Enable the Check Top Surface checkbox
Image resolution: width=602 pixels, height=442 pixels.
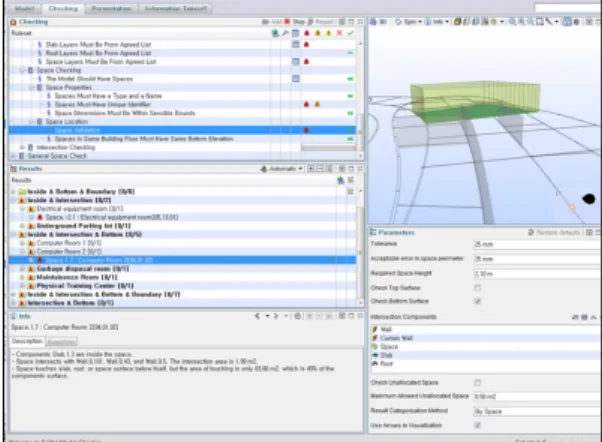click(477, 288)
